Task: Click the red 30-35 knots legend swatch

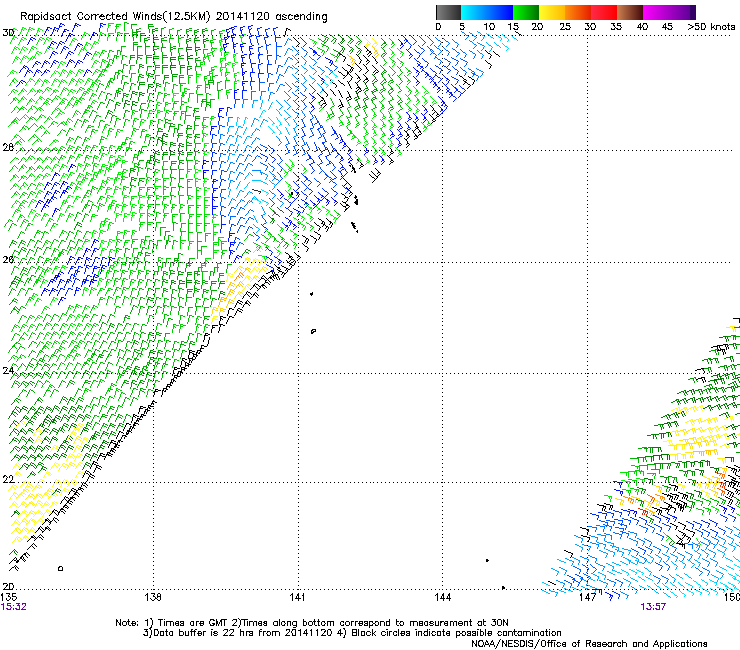Action: coord(604,12)
